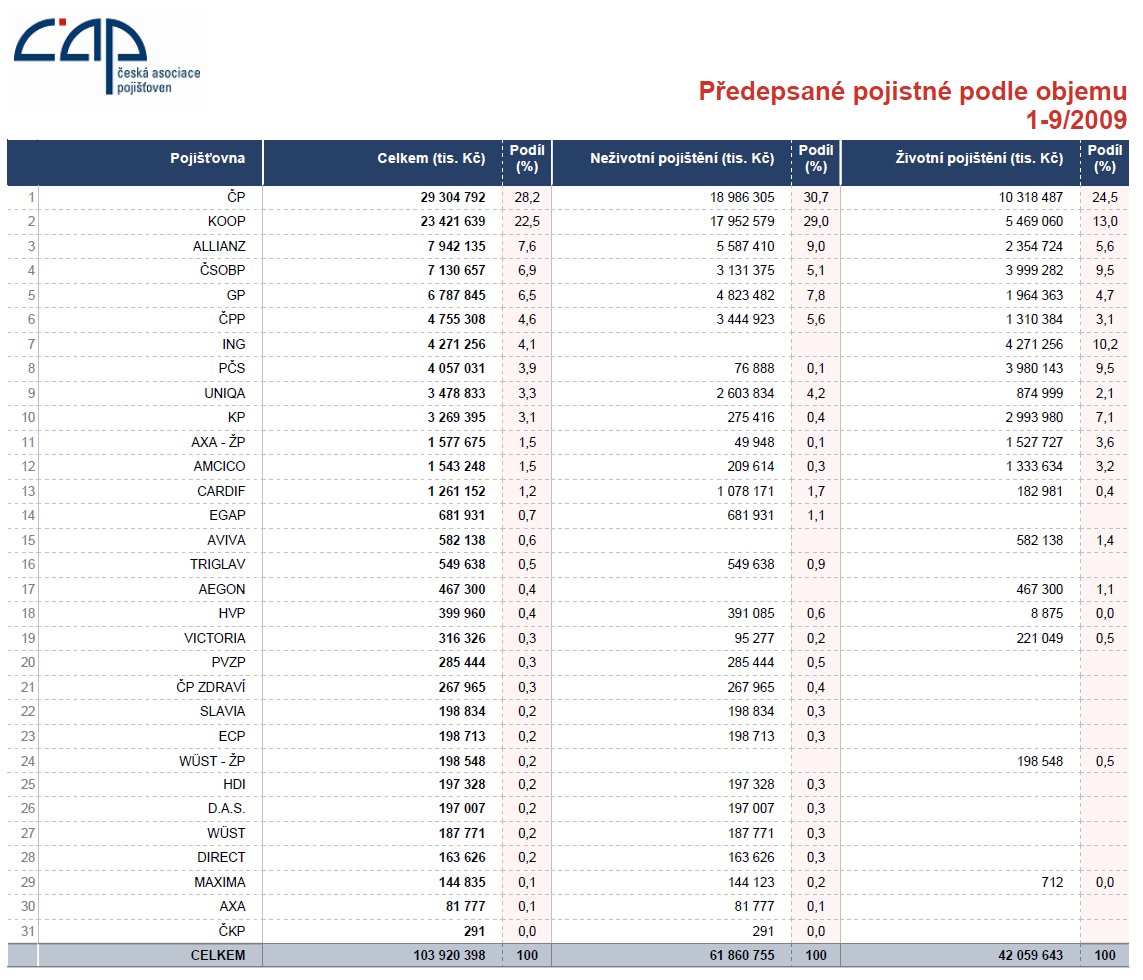
Task: Select ALLIANZ total 7 942 135
Action: pos(456,246)
